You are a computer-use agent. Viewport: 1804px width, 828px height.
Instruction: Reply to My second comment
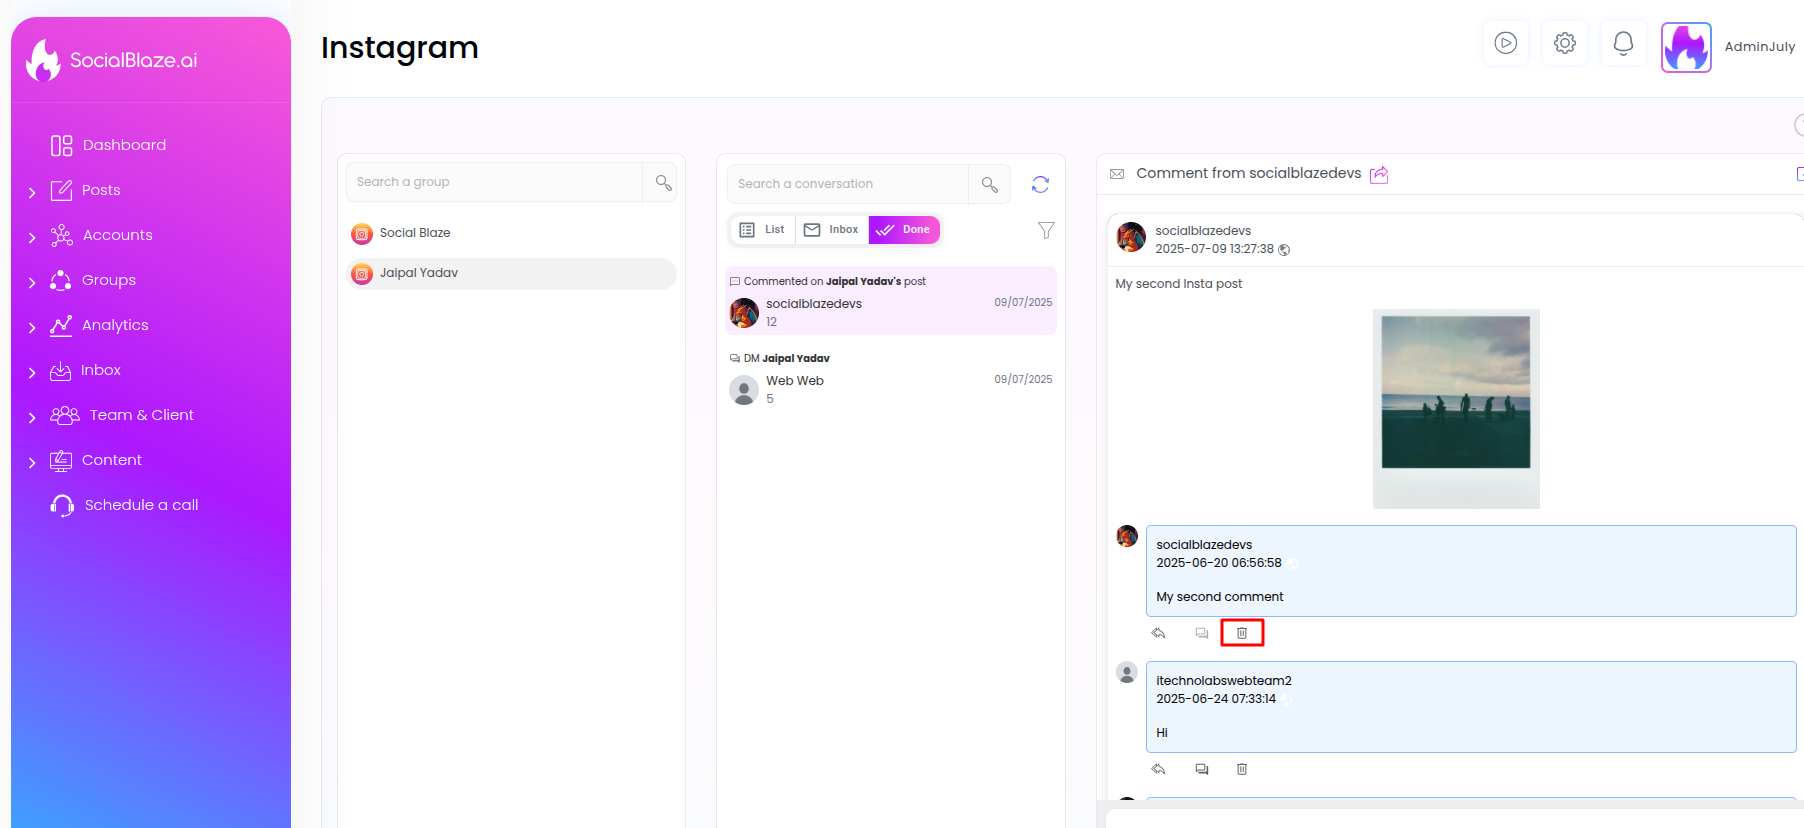(x=1159, y=633)
